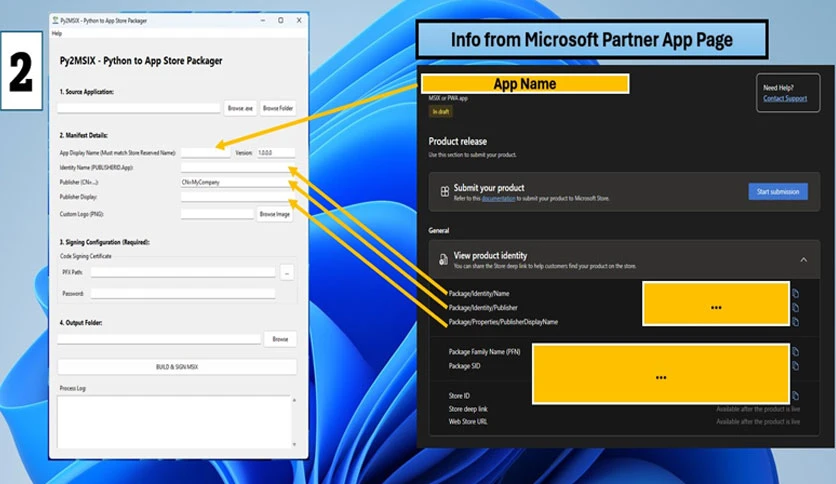Click the Package/Identity/Publisher label
The height and width of the screenshot is (484, 836).
(x=483, y=308)
